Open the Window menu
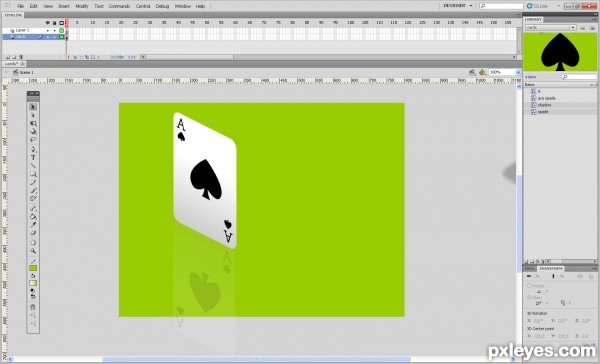 tap(183, 6)
